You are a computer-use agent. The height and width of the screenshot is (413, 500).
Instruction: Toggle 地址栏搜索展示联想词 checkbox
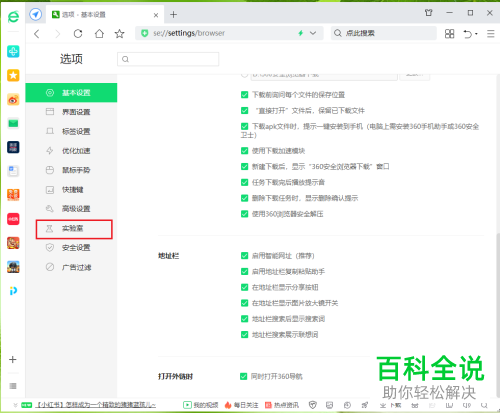pyautogui.click(x=244, y=334)
